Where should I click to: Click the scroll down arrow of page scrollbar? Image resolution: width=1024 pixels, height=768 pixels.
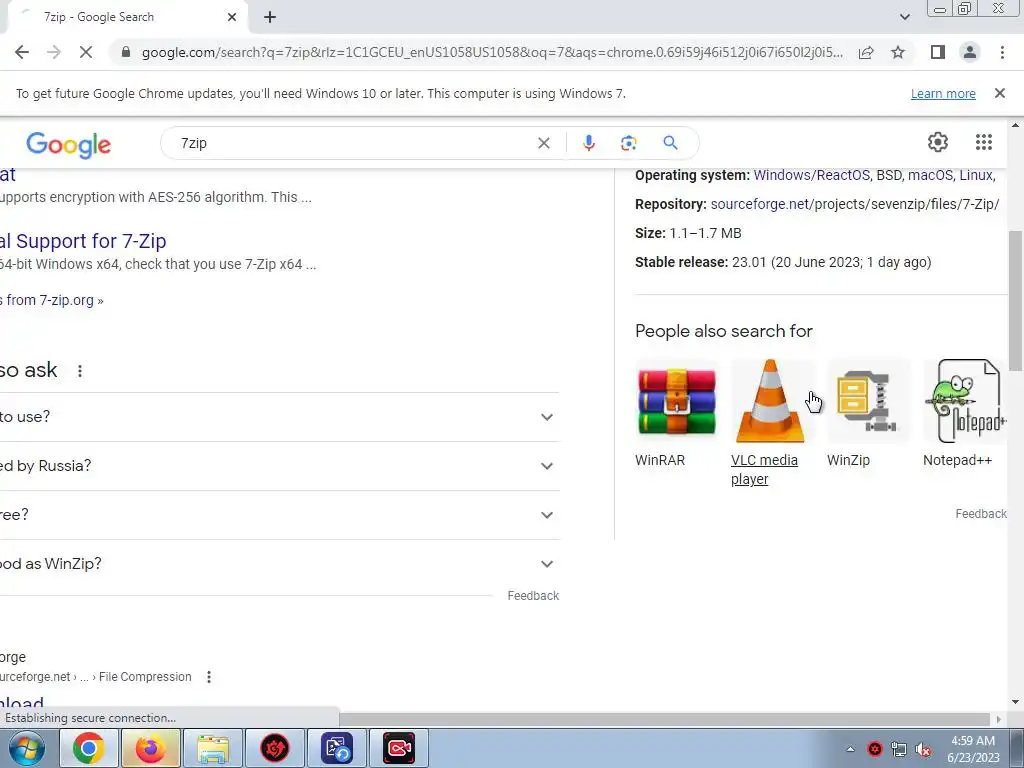point(1015,703)
